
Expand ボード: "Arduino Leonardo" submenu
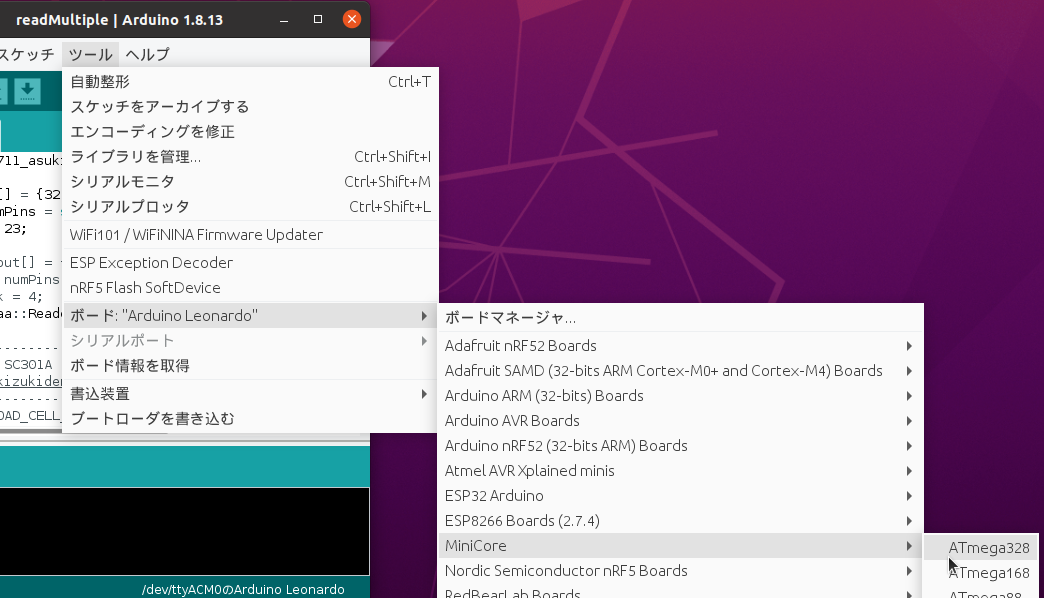pyautogui.click(x=250, y=316)
